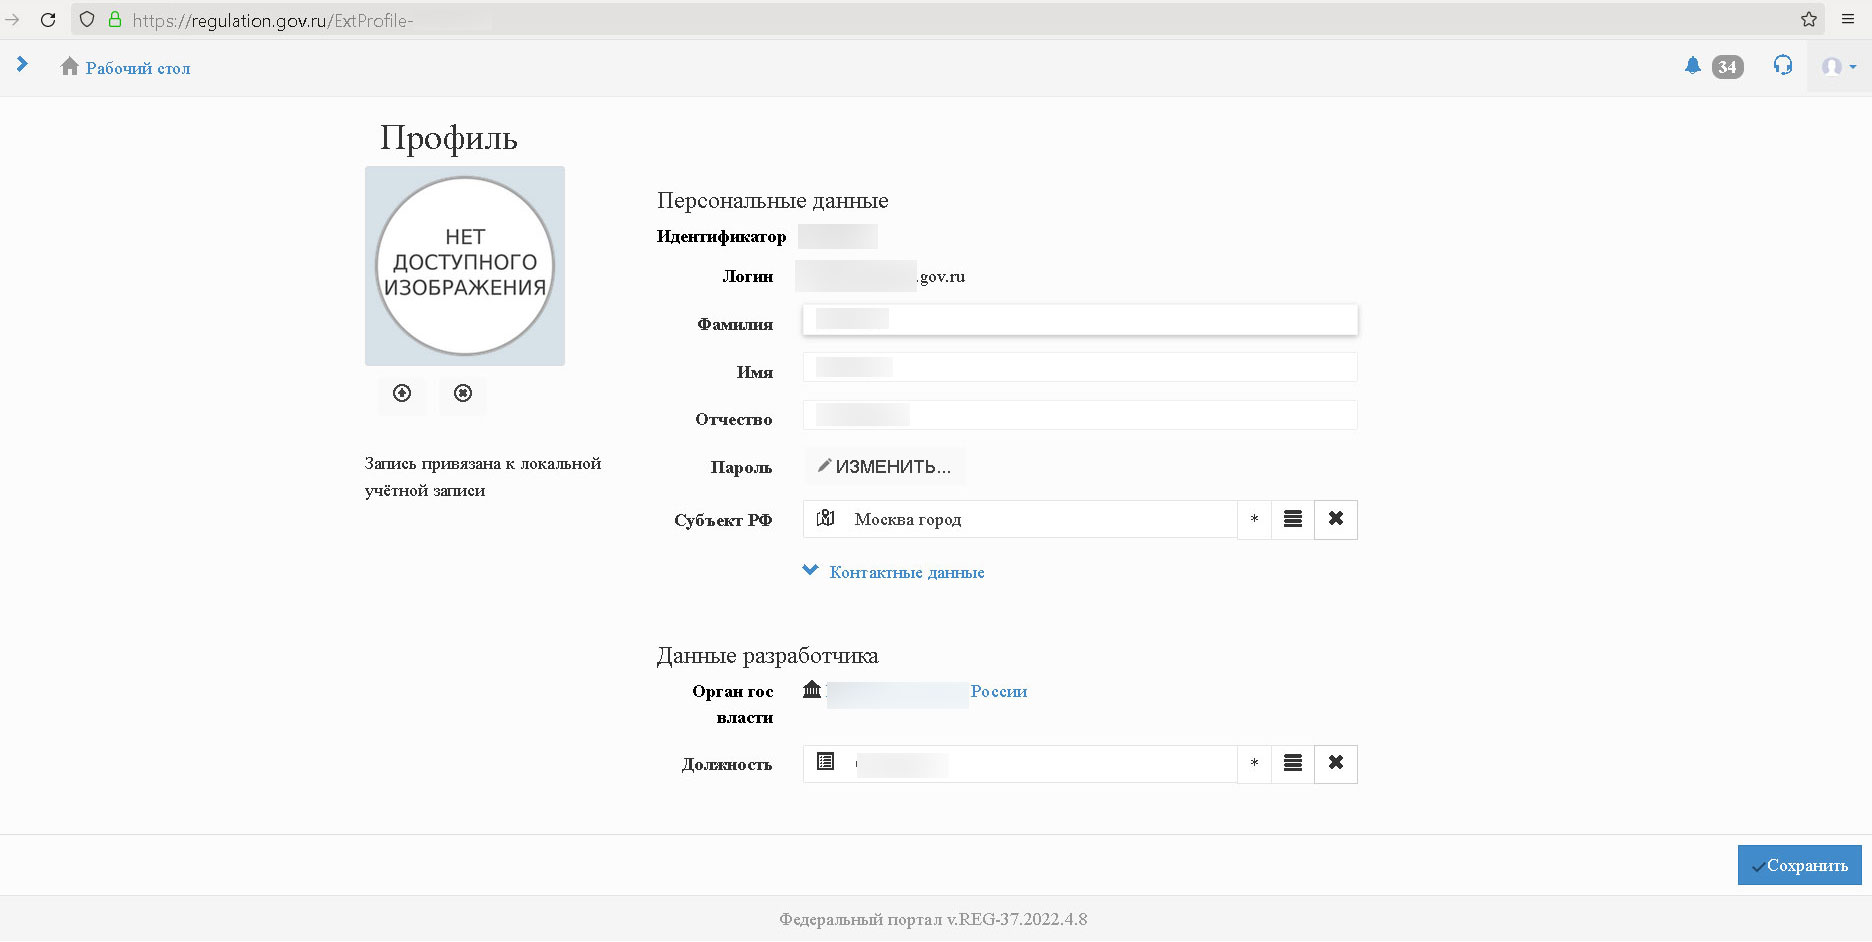Open the Орган гос власти link
Image resolution: width=1872 pixels, height=942 pixels.
[927, 692]
